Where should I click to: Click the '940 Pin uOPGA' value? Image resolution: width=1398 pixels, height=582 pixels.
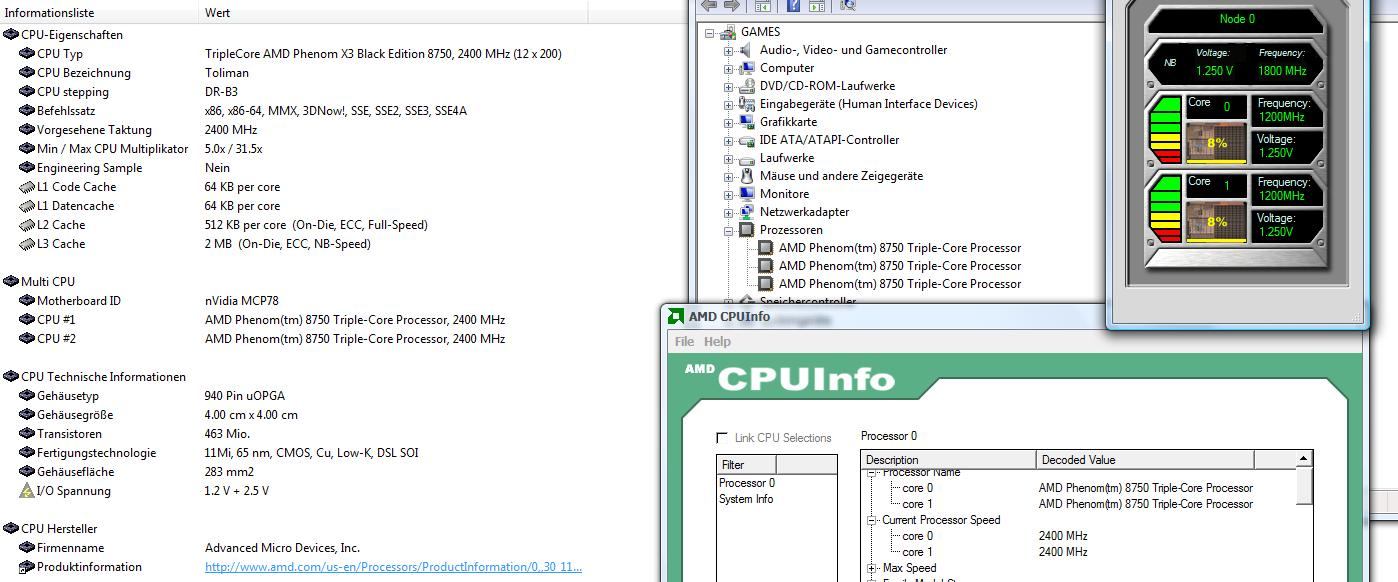click(245, 396)
